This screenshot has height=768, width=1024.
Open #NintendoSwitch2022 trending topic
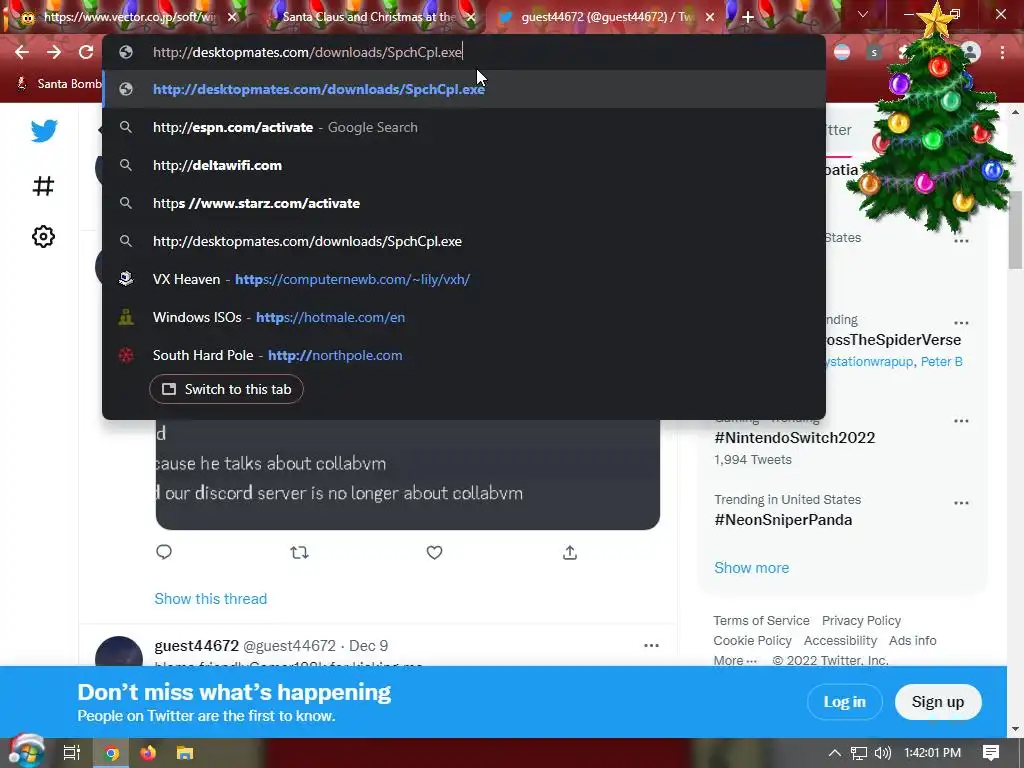coord(794,438)
